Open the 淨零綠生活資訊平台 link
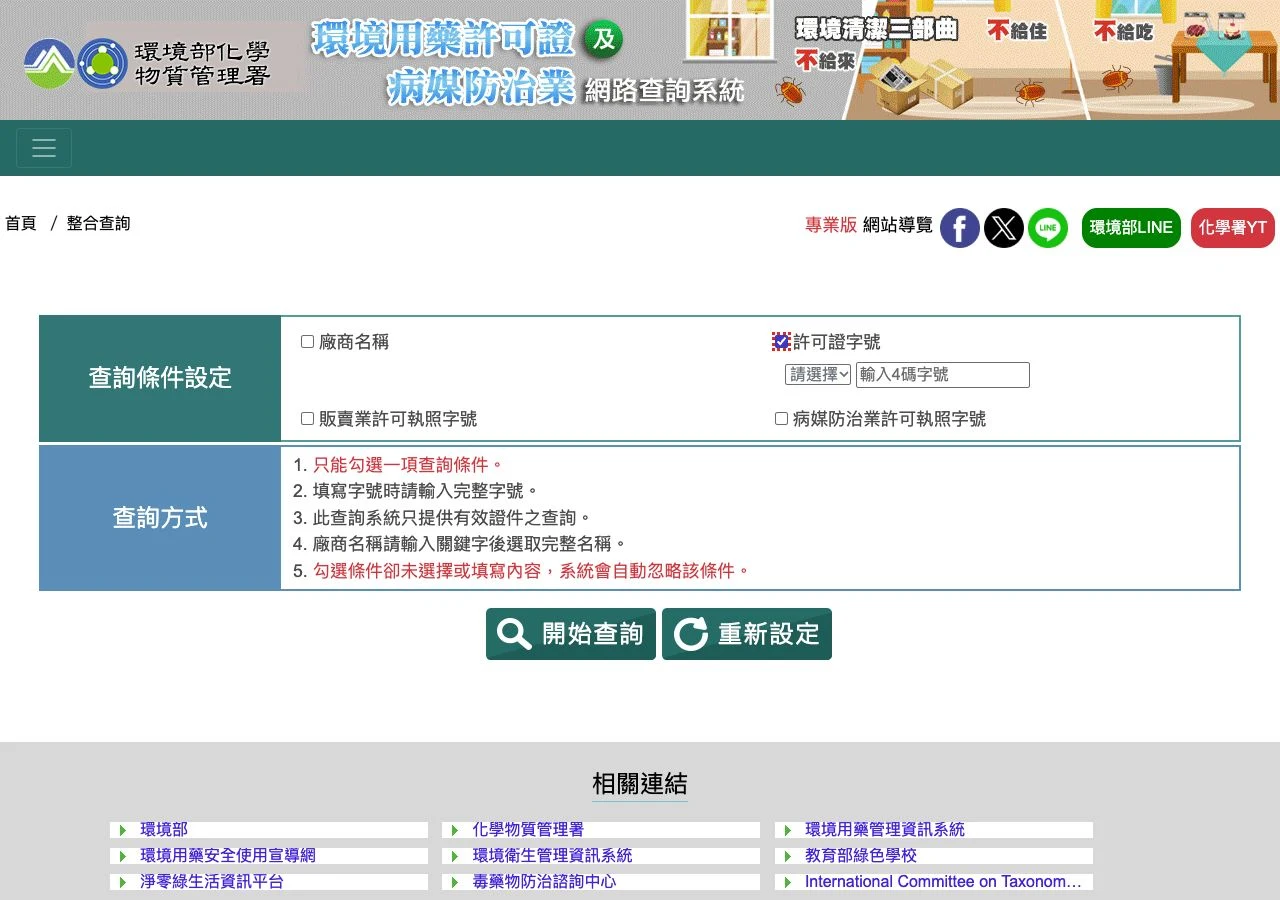The width and height of the screenshot is (1280, 900). [x=212, y=882]
